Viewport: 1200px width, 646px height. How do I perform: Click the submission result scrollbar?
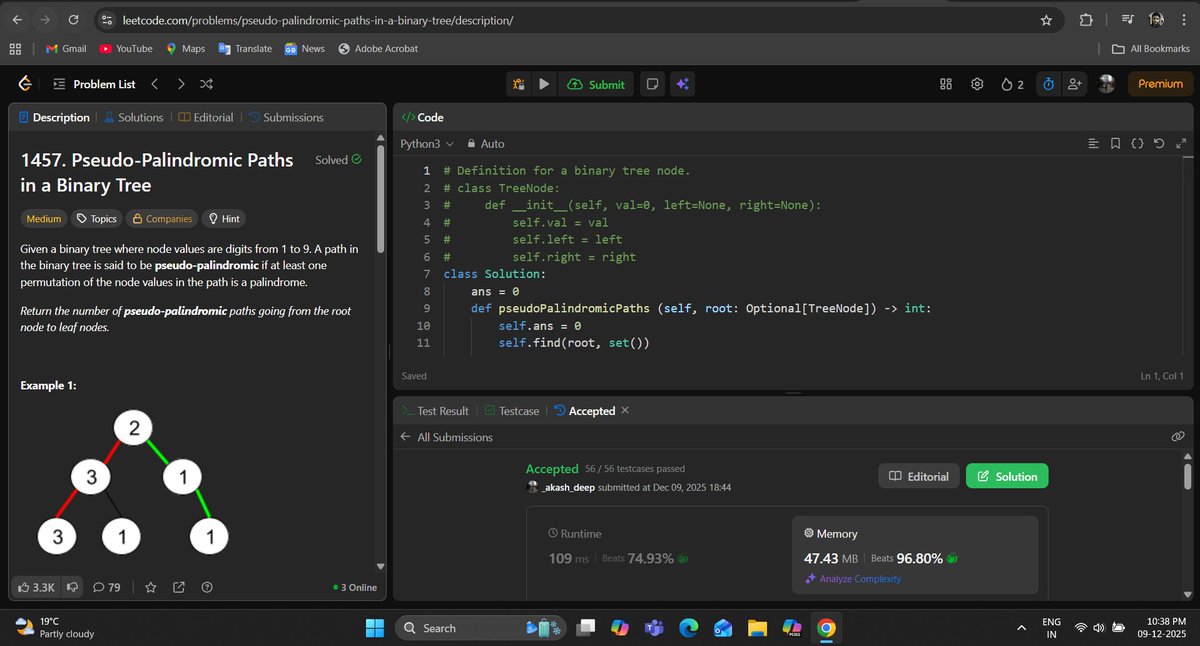[x=1187, y=475]
